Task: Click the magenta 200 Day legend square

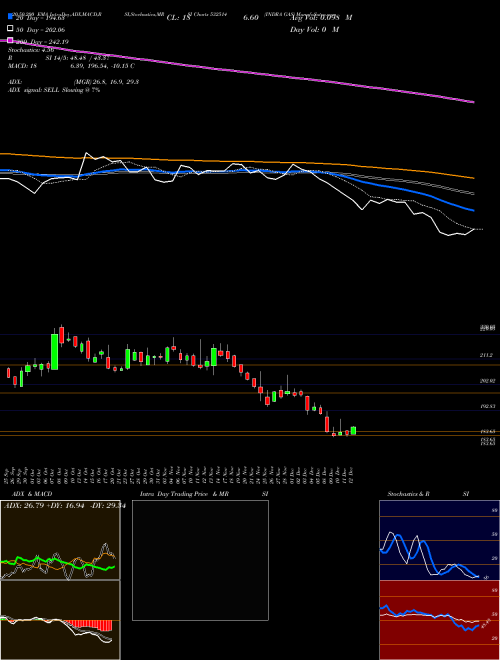Action: pos(11,40)
